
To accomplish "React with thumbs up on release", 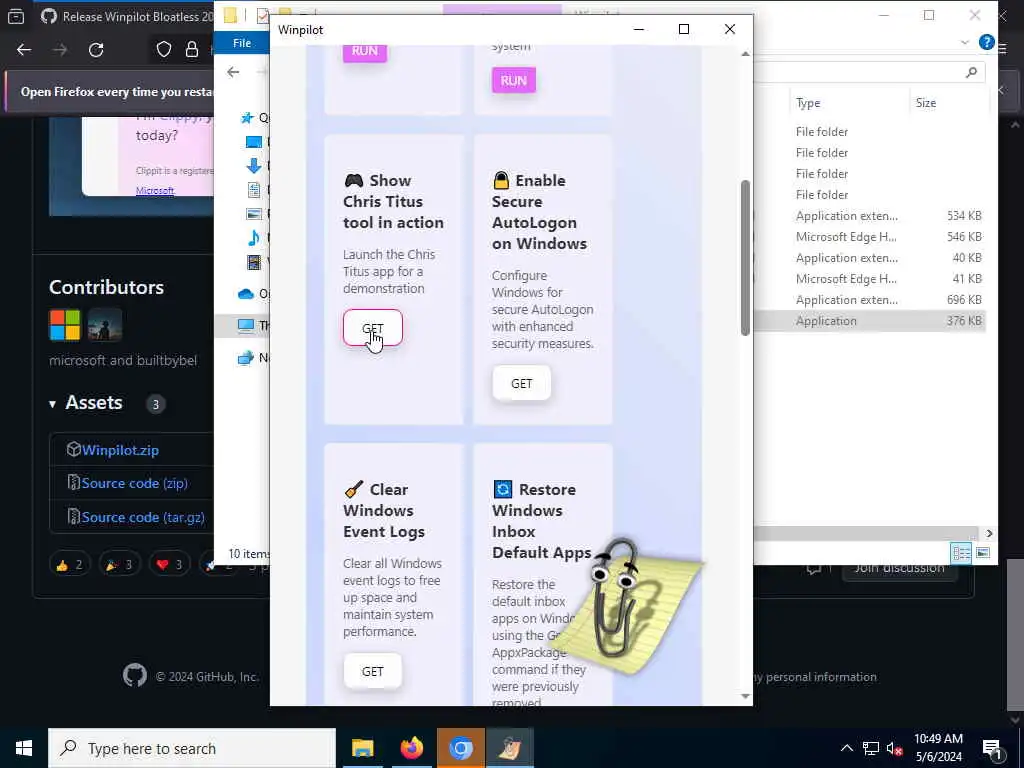I will pyautogui.click(x=69, y=565).
